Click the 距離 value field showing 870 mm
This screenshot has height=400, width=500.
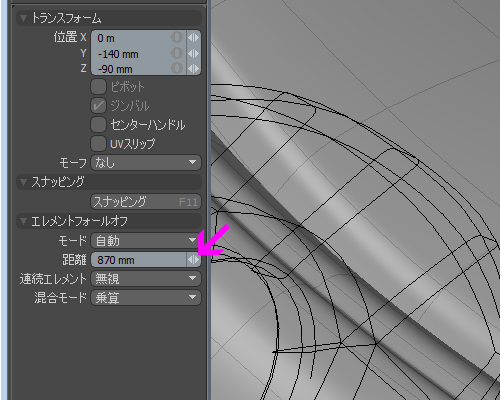coord(139,260)
